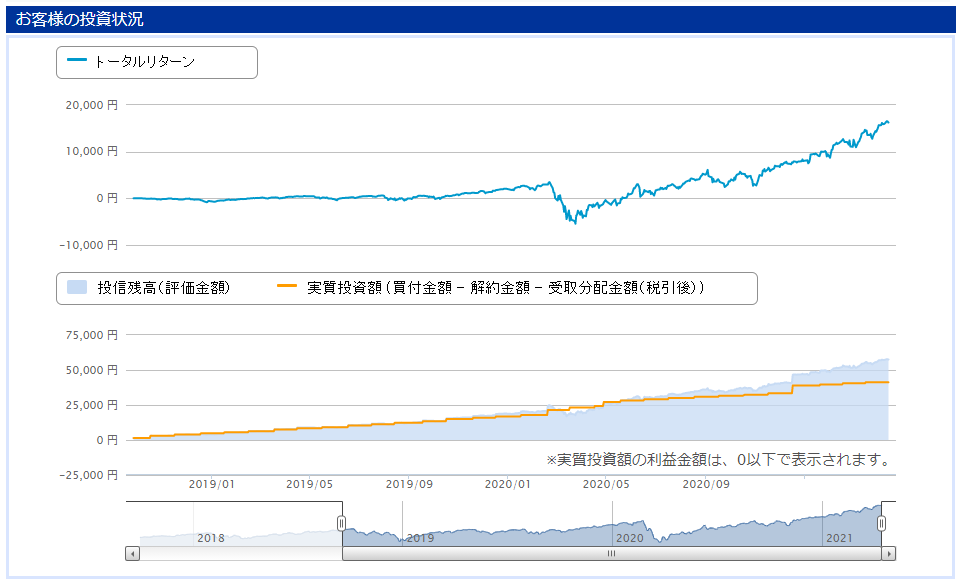Click the 75,000 円 y-axis label
The width and height of the screenshot is (962, 580).
click(x=91, y=335)
